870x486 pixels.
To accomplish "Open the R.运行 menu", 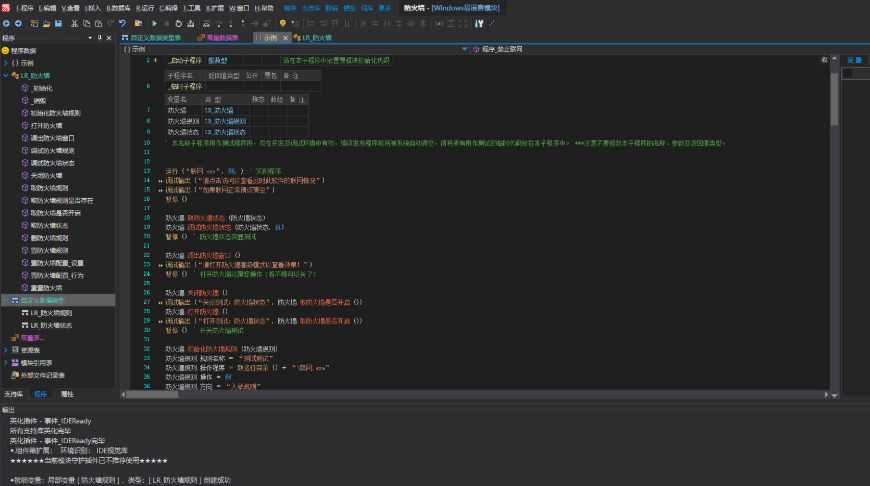I will click(145, 7).
